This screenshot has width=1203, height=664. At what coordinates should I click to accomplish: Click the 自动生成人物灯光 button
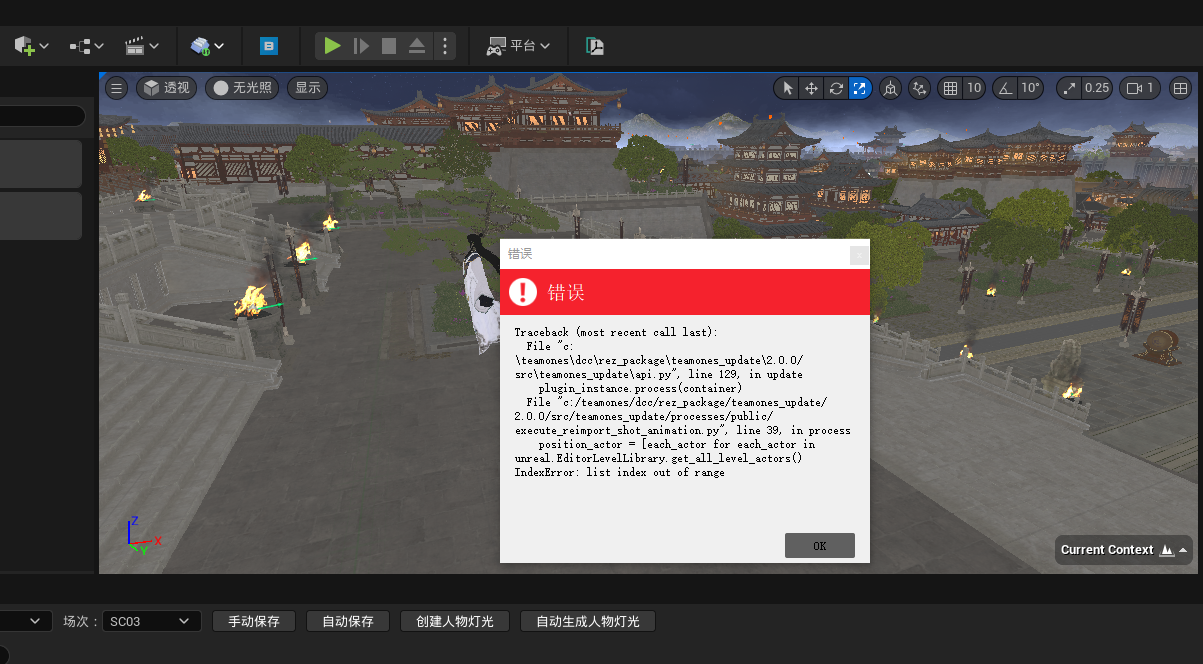tap(587, 621)
